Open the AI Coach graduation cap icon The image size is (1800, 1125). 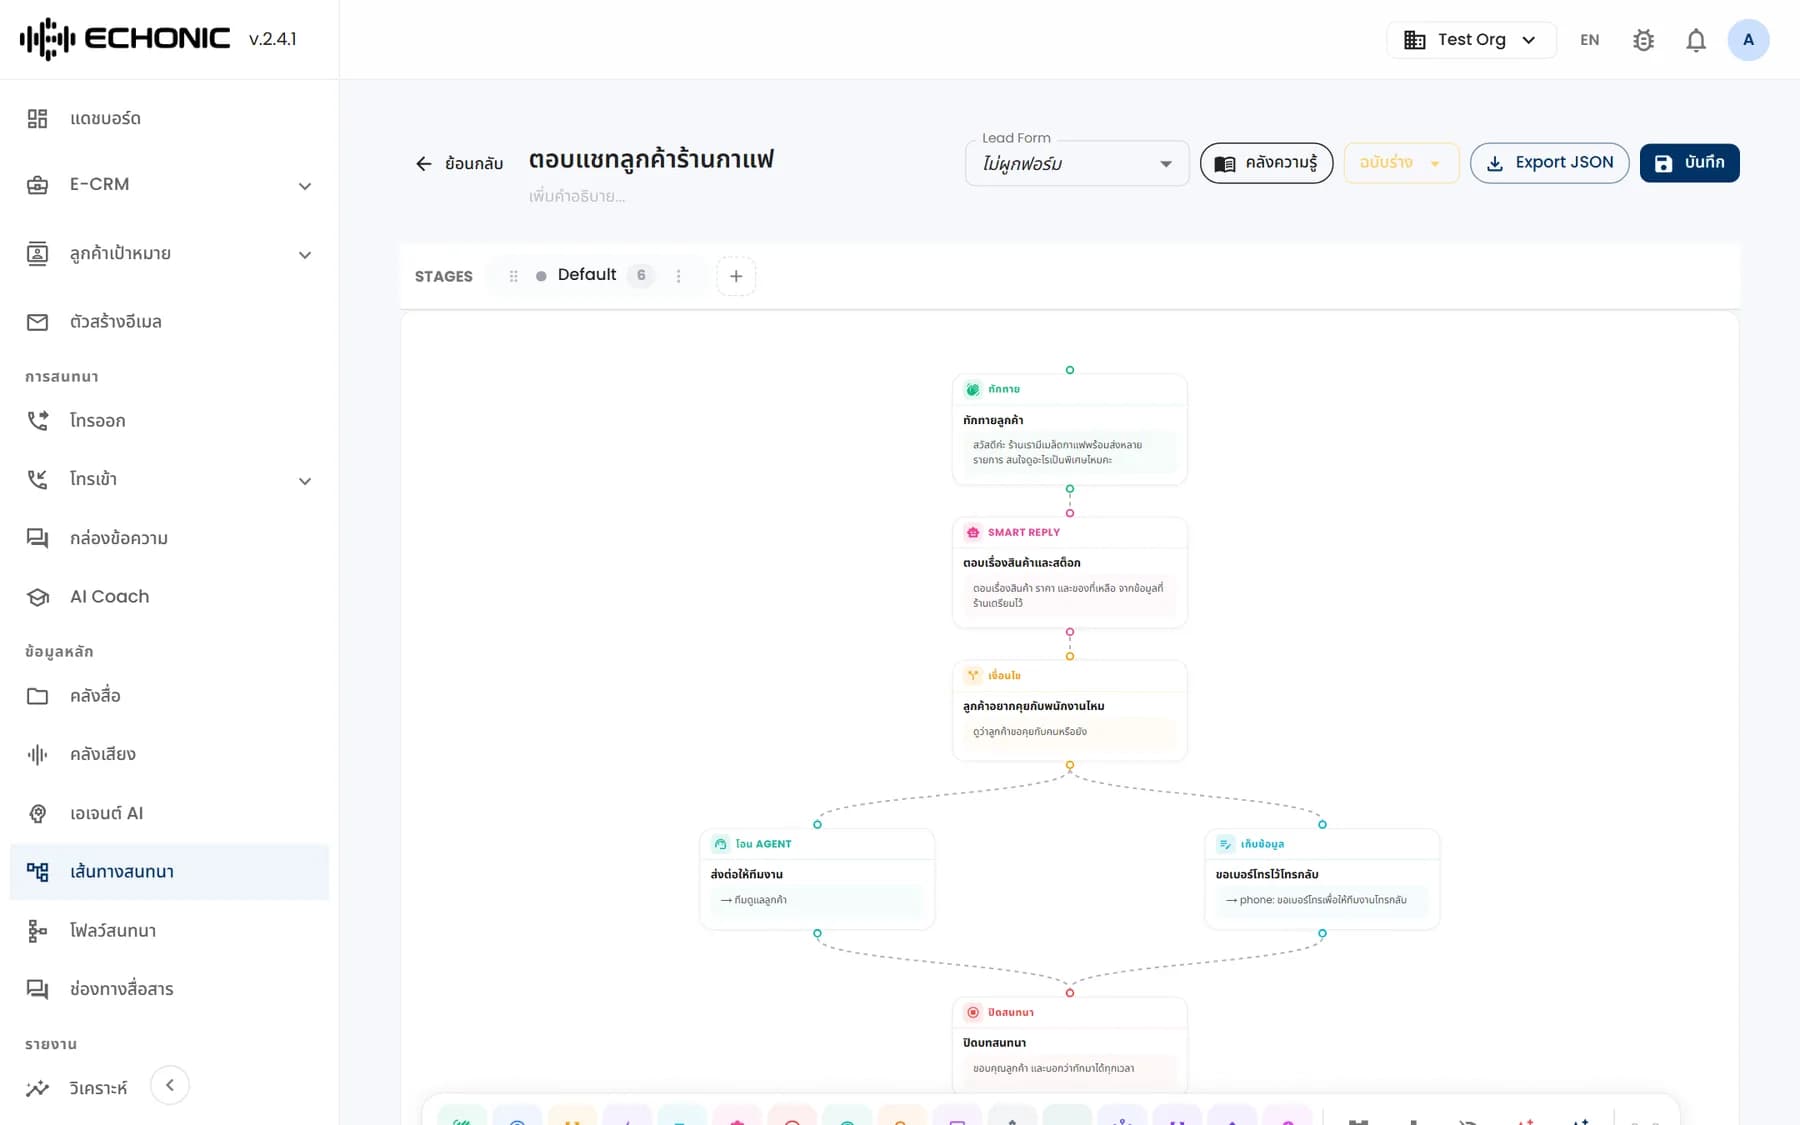tap(37, 597)
